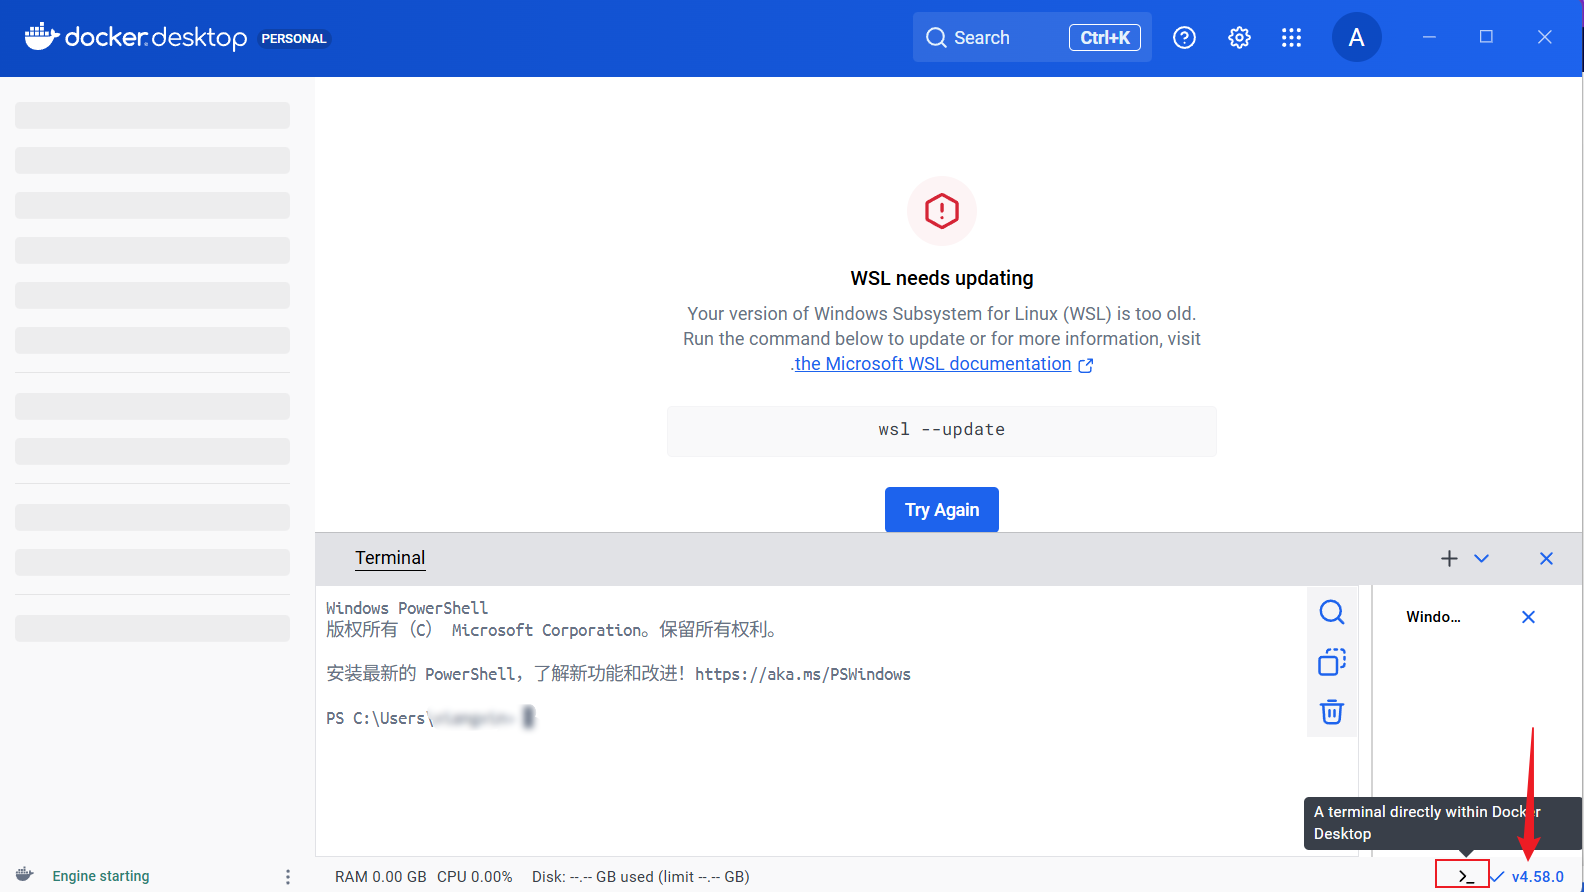Close the terminal panel
The height and width of the screenshot is (892, 1584).
coord(1546,559)
